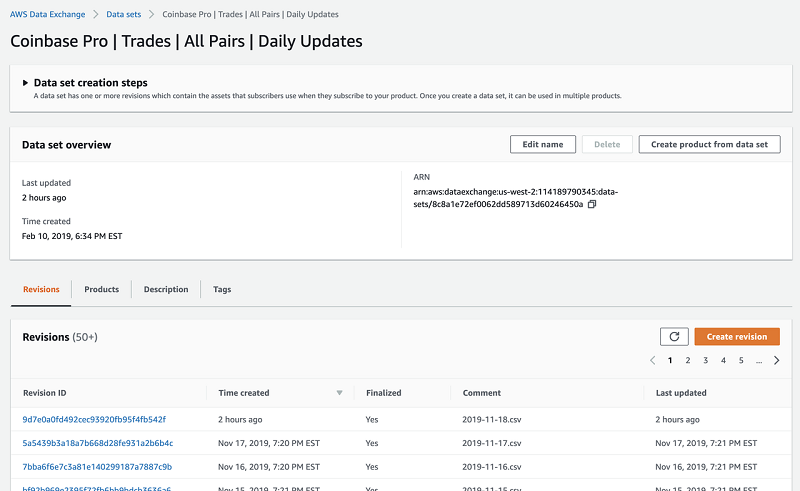Click the 2019-11-18.csv comment cell

point(492,420)
